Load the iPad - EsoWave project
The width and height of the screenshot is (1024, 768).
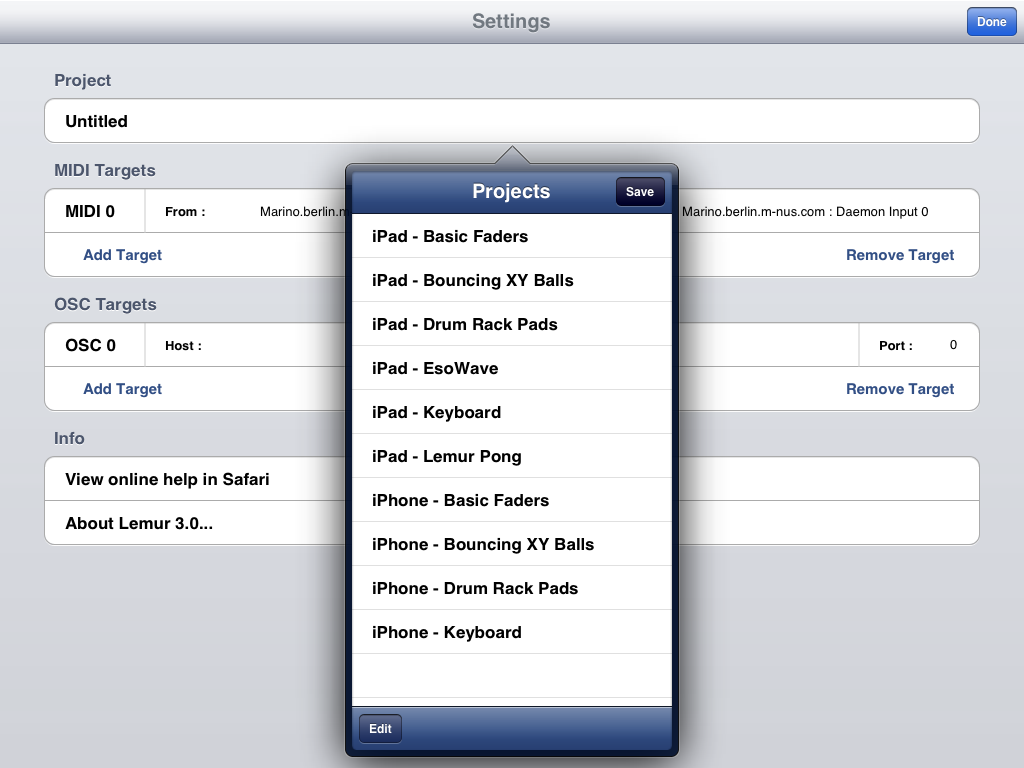(x=511, y=369)
